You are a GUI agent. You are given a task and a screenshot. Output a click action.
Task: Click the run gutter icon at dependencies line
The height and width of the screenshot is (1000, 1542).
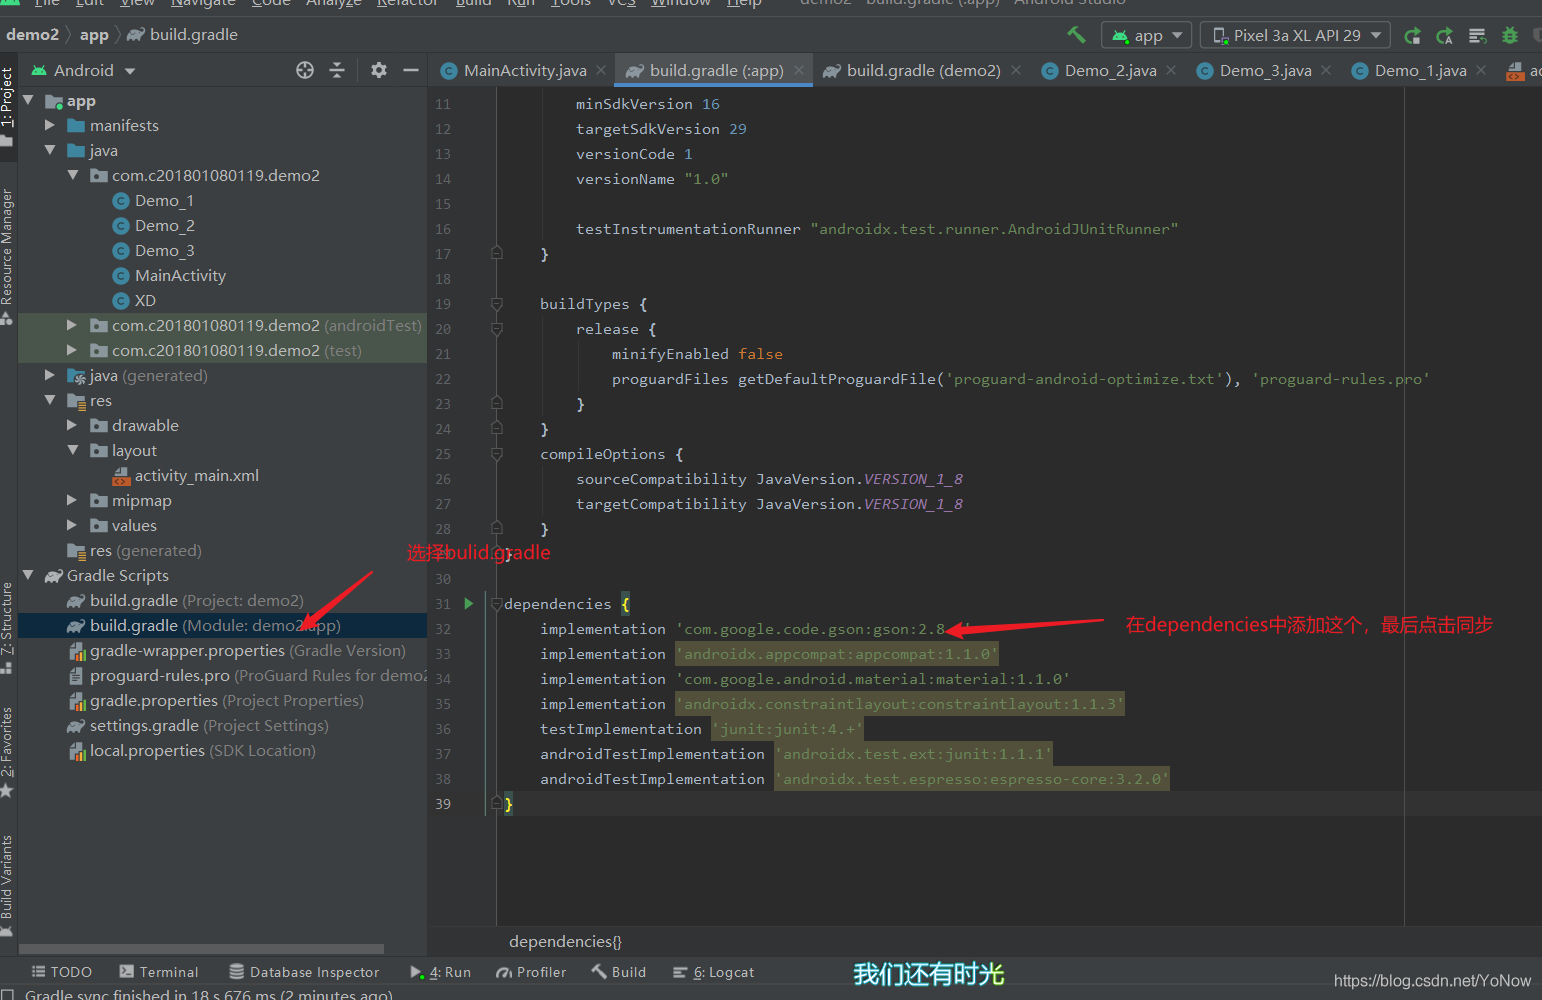(468, 603)
